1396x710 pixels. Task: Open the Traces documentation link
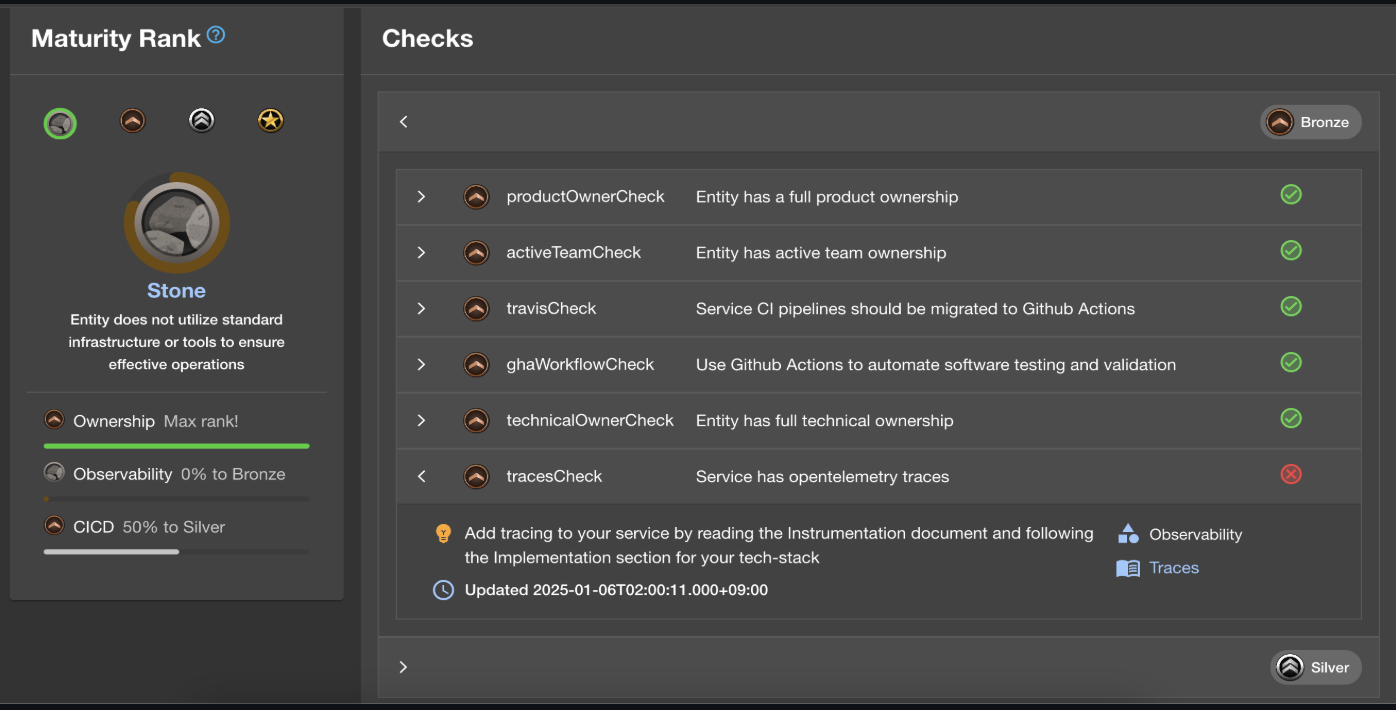[x=1174, y=568]
